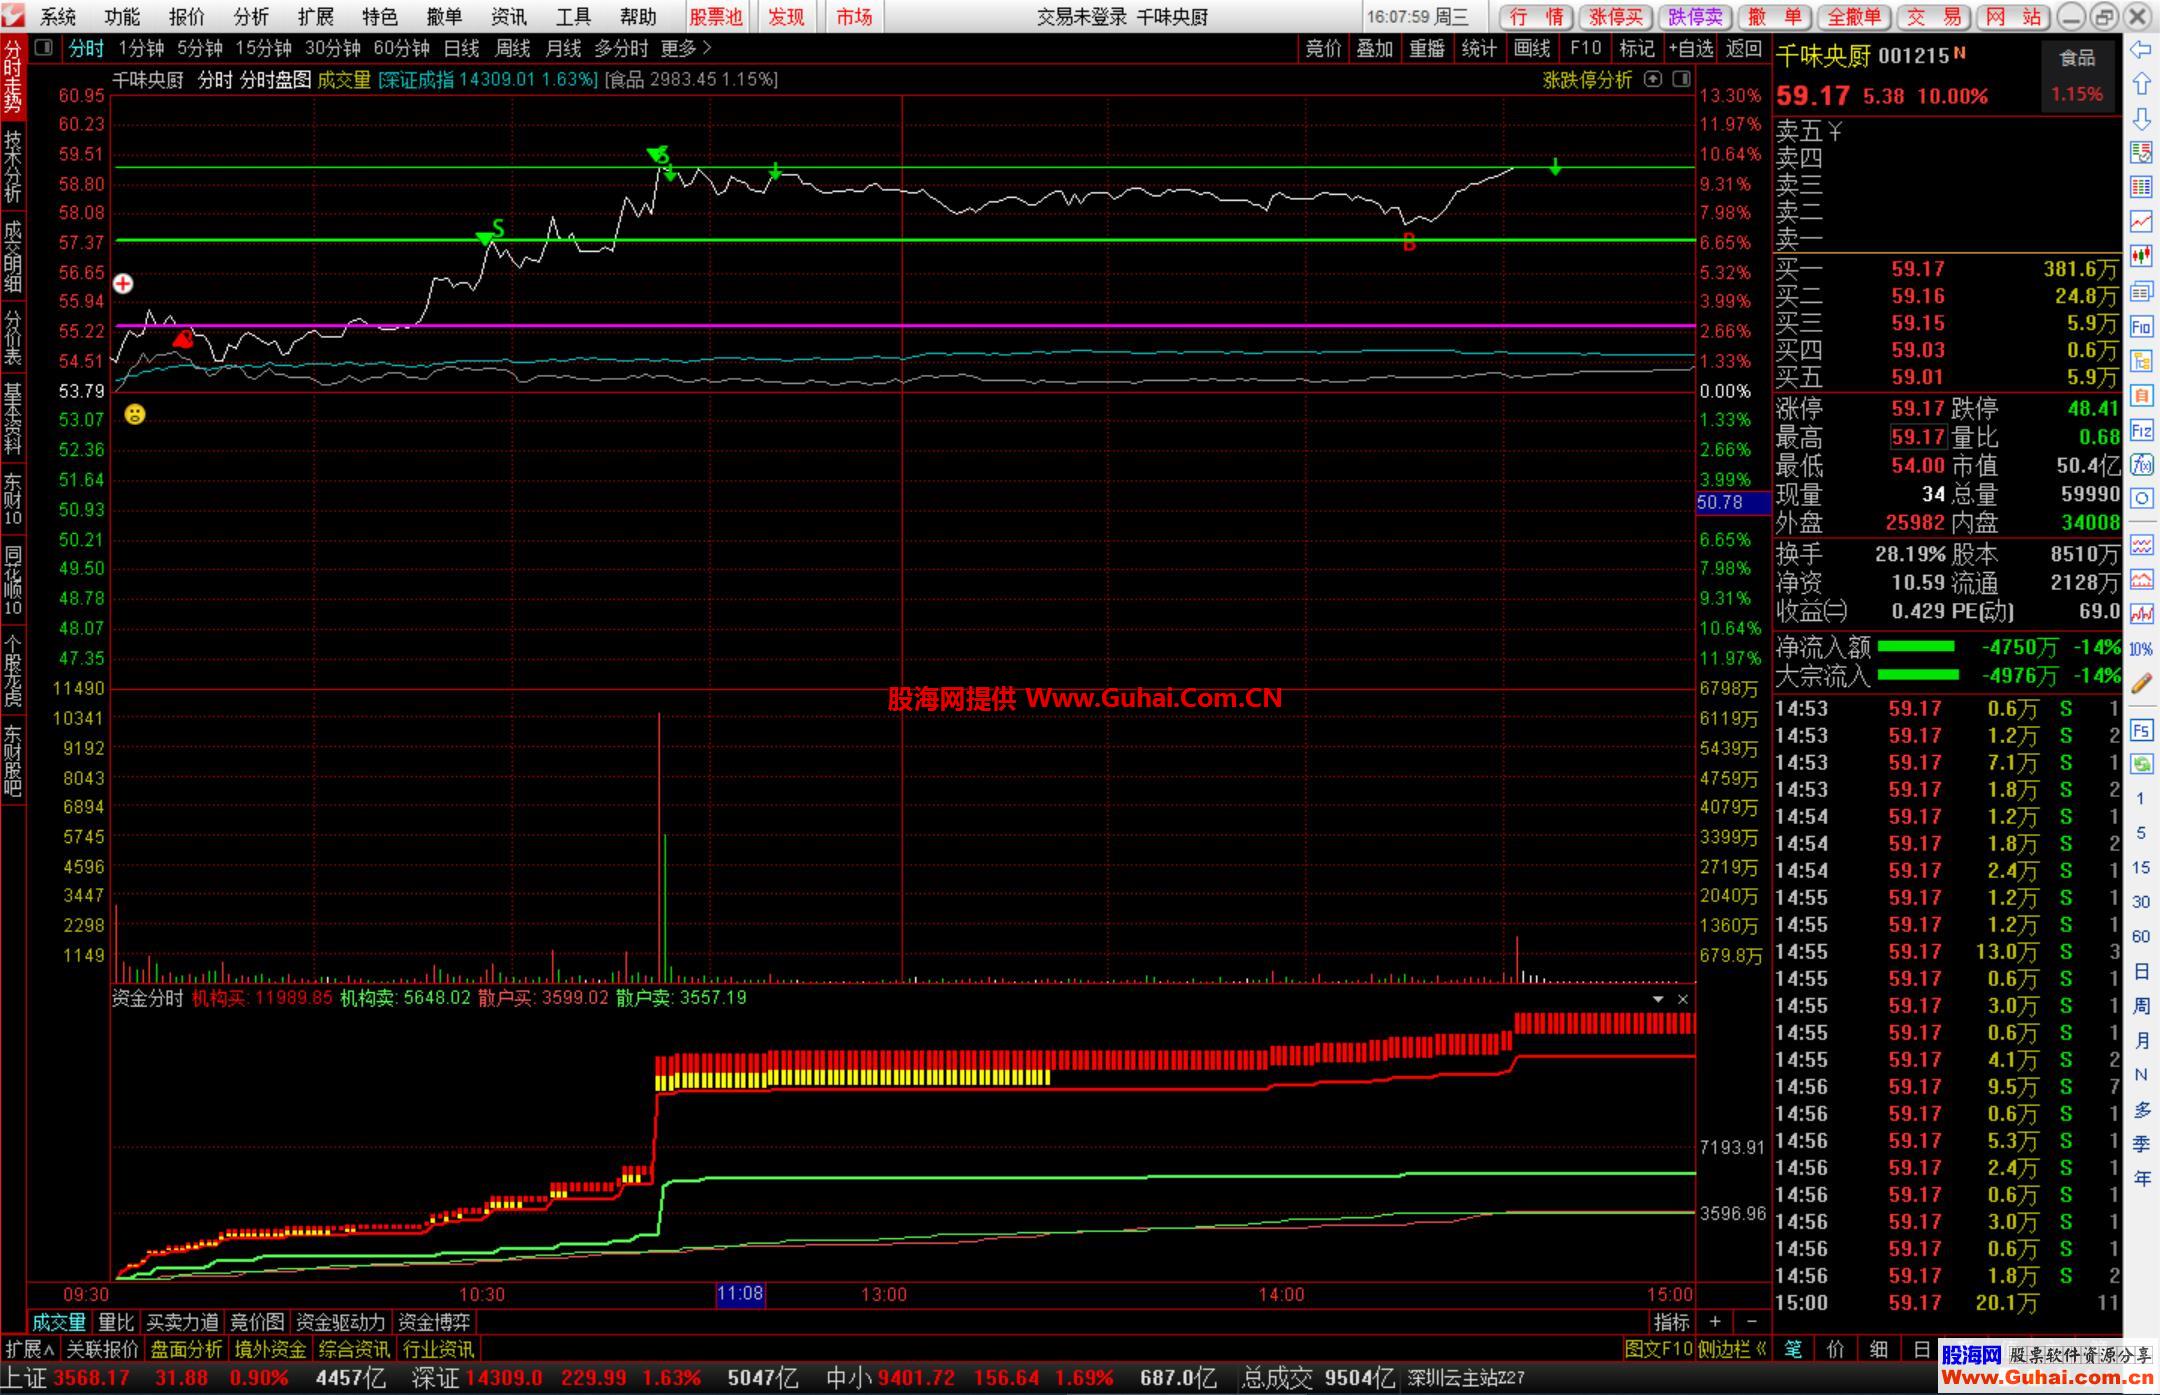Click the 食品 sector box
This screenshot has height=1395, width=2160.
pos(2077,76)
